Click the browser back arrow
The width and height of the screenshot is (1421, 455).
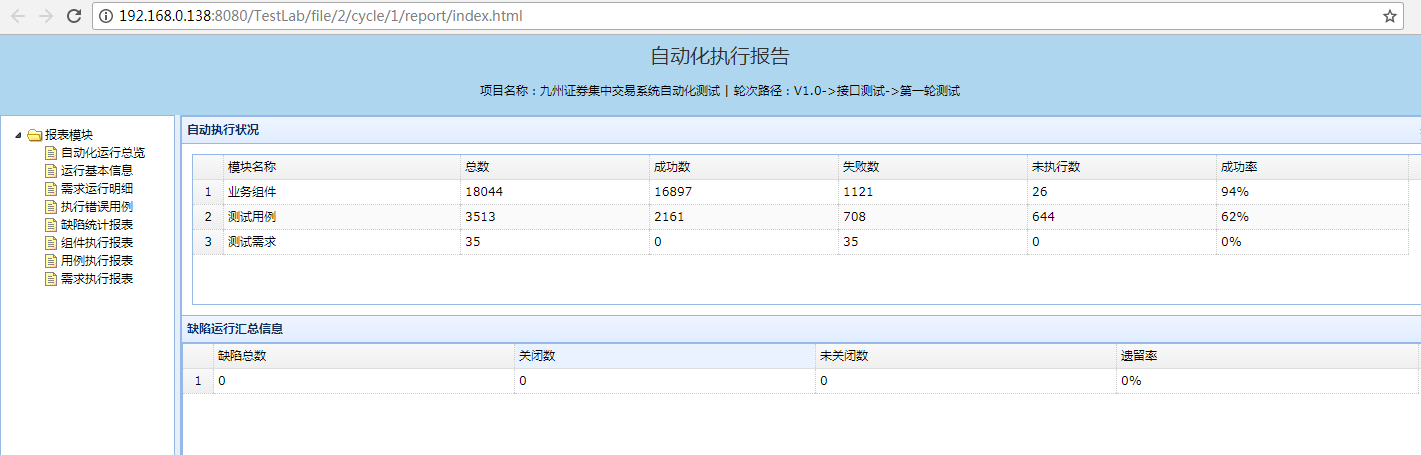pyautogui.click(x=18, y=16)
